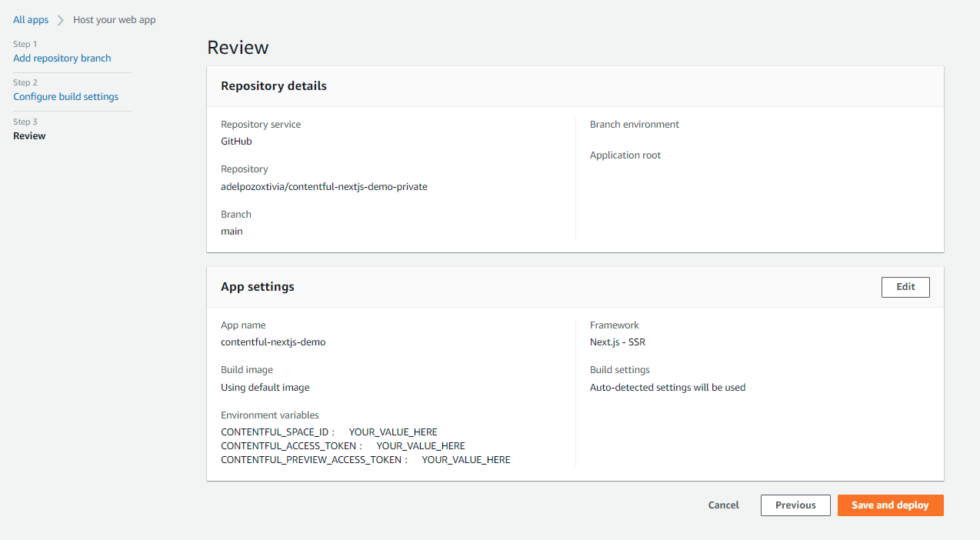Click the breadcrumb chevron separator after All apps
The width and height of the screenshot is (980, 540).
(60, 20)
